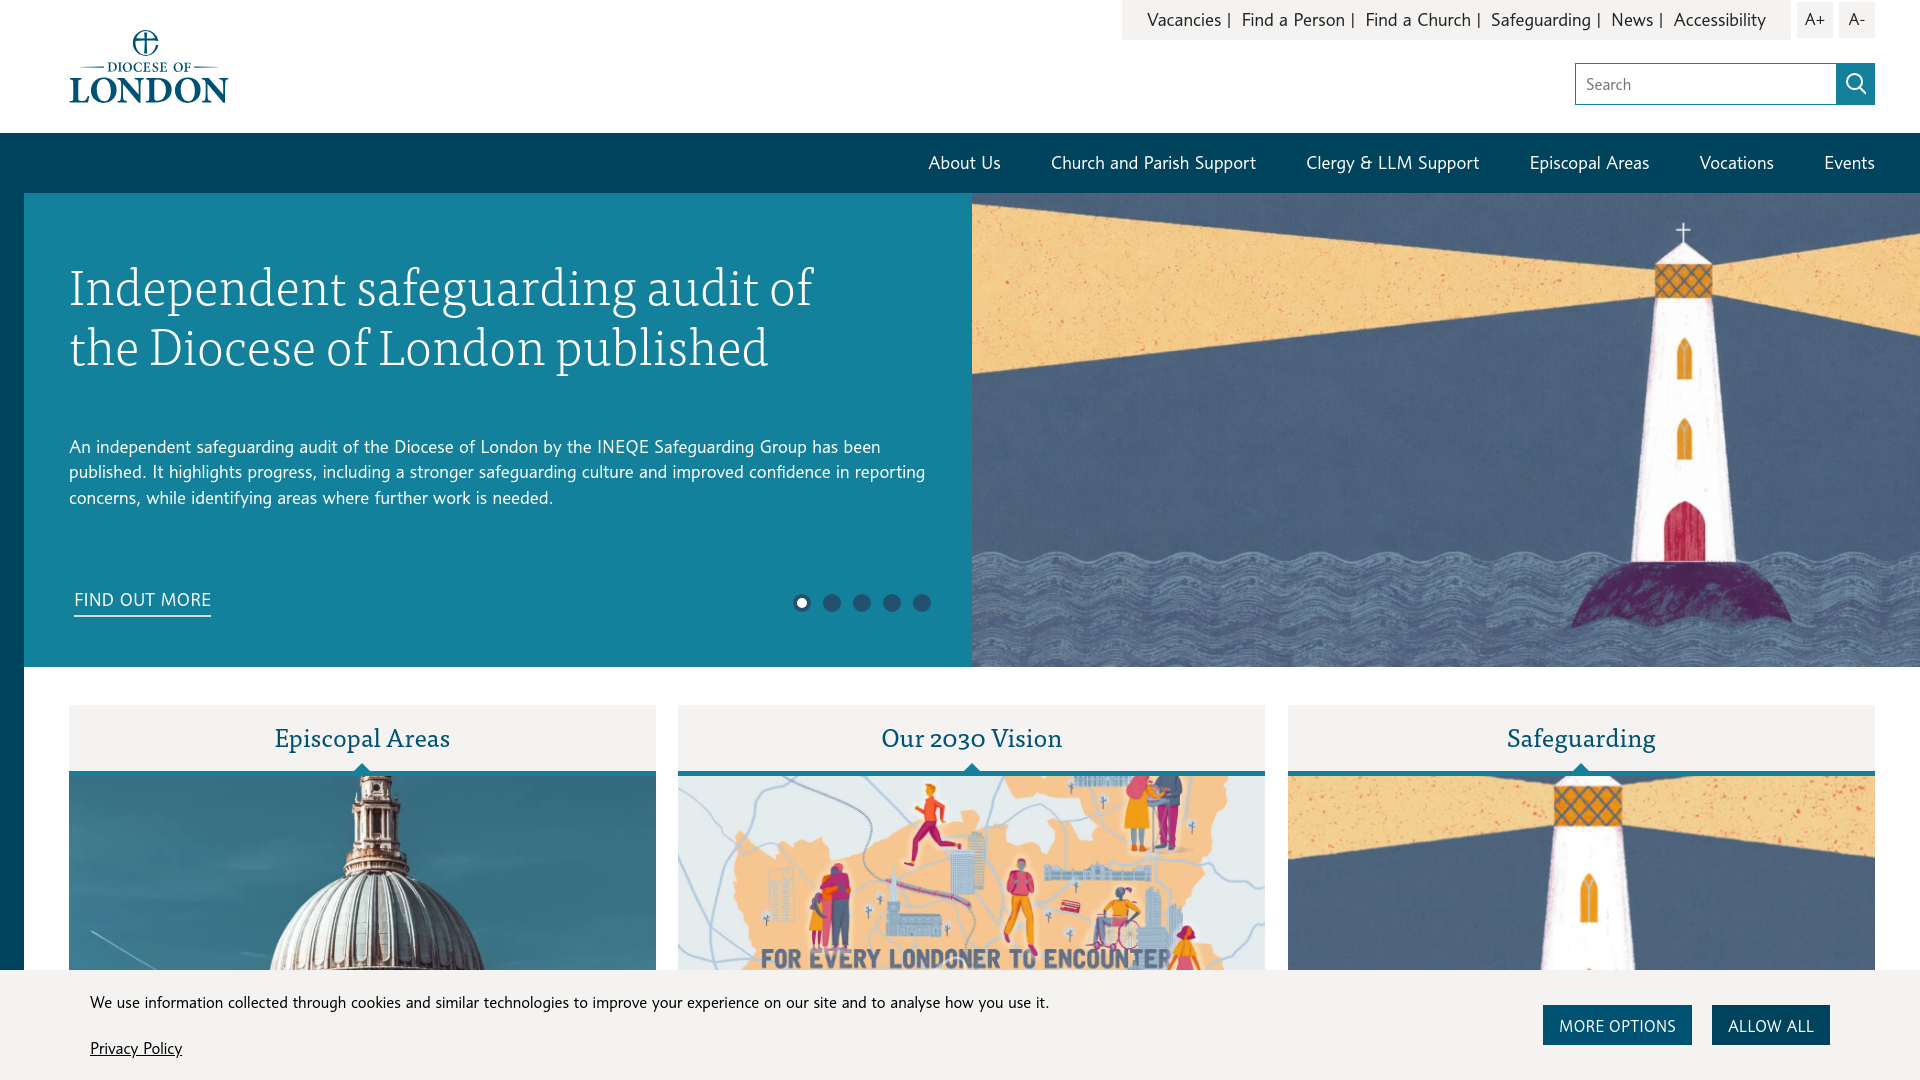Click the ALLOW ALL cookies button
This screenshot has height=1080, width=1920.
coord(1770,1025)
